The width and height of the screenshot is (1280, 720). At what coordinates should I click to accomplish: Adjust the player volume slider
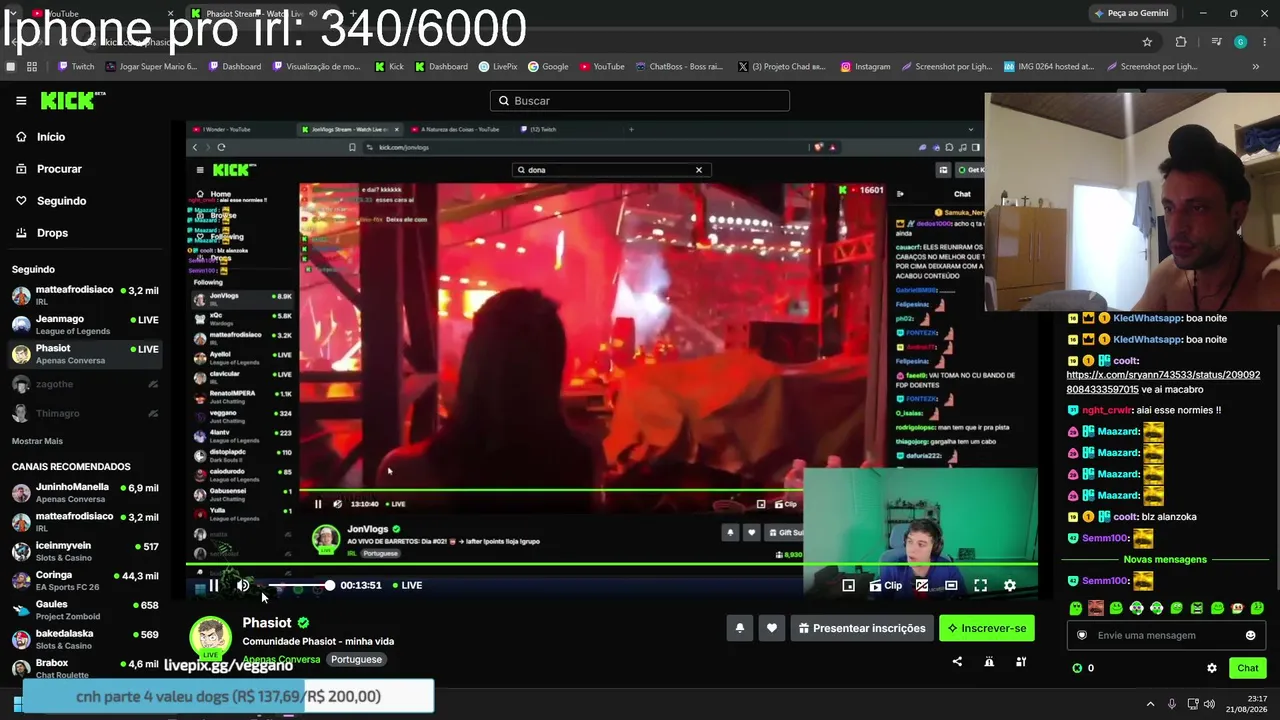point(299,585)
